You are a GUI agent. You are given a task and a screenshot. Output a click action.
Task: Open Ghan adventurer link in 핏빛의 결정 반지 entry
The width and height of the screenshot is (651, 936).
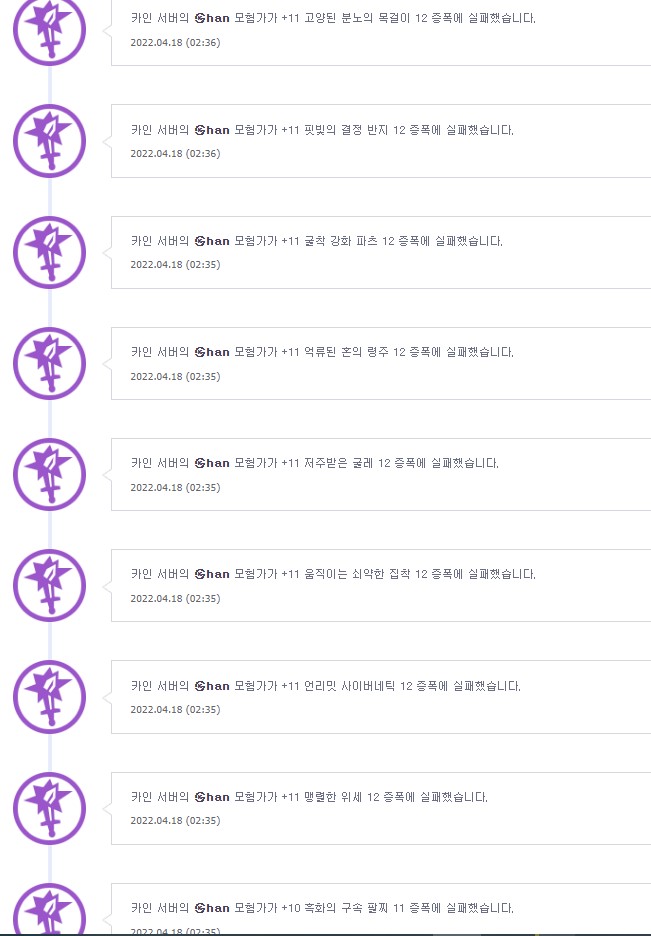(212, 130)
